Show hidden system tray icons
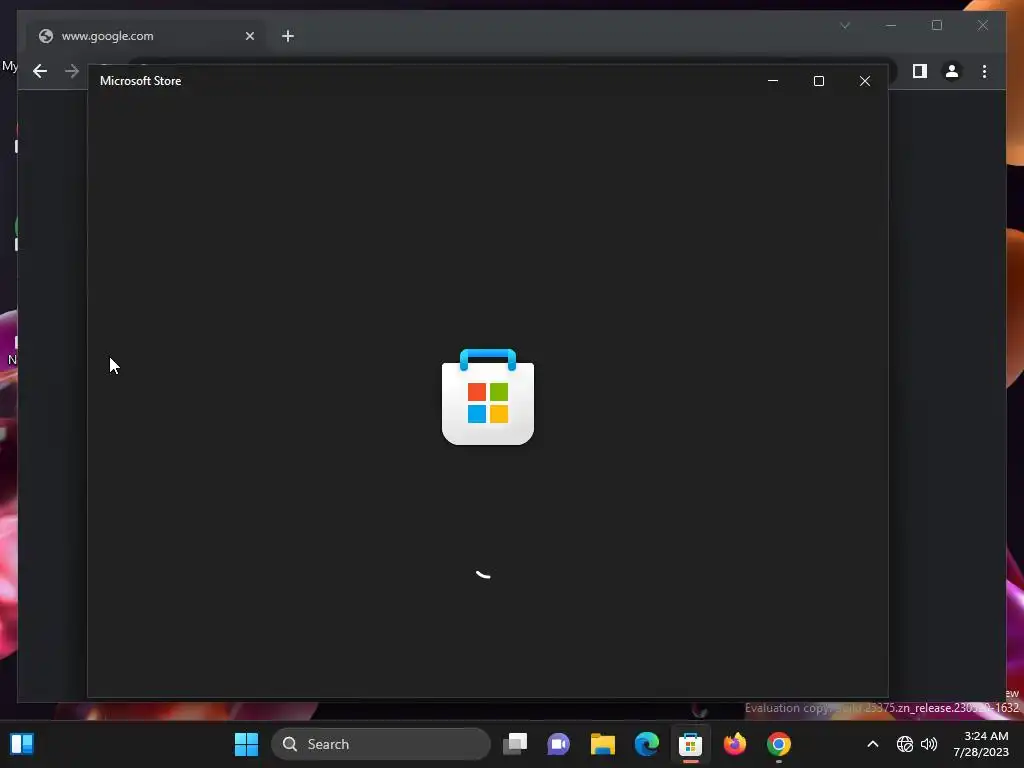The height and width of the screenshot is (768, 1024). 872,744
